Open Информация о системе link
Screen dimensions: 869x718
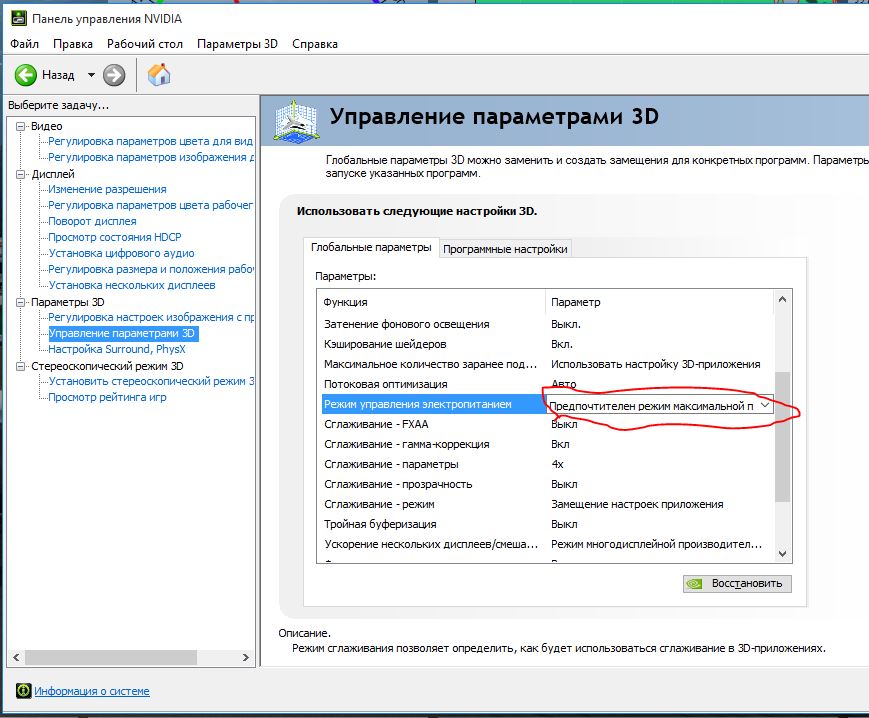(92, 691)
